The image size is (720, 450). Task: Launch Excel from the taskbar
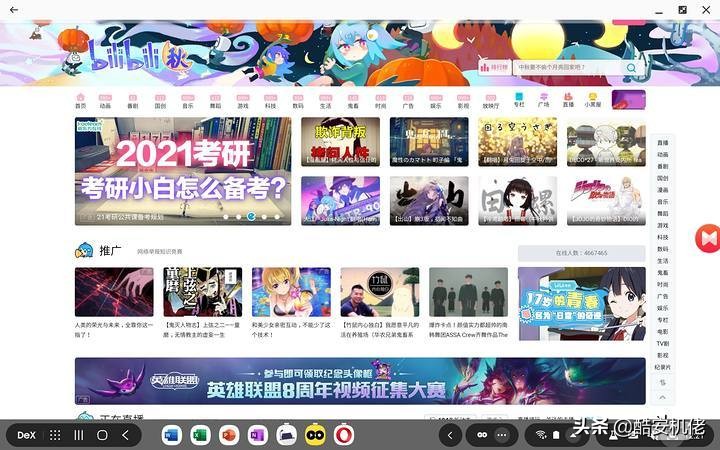200,435
